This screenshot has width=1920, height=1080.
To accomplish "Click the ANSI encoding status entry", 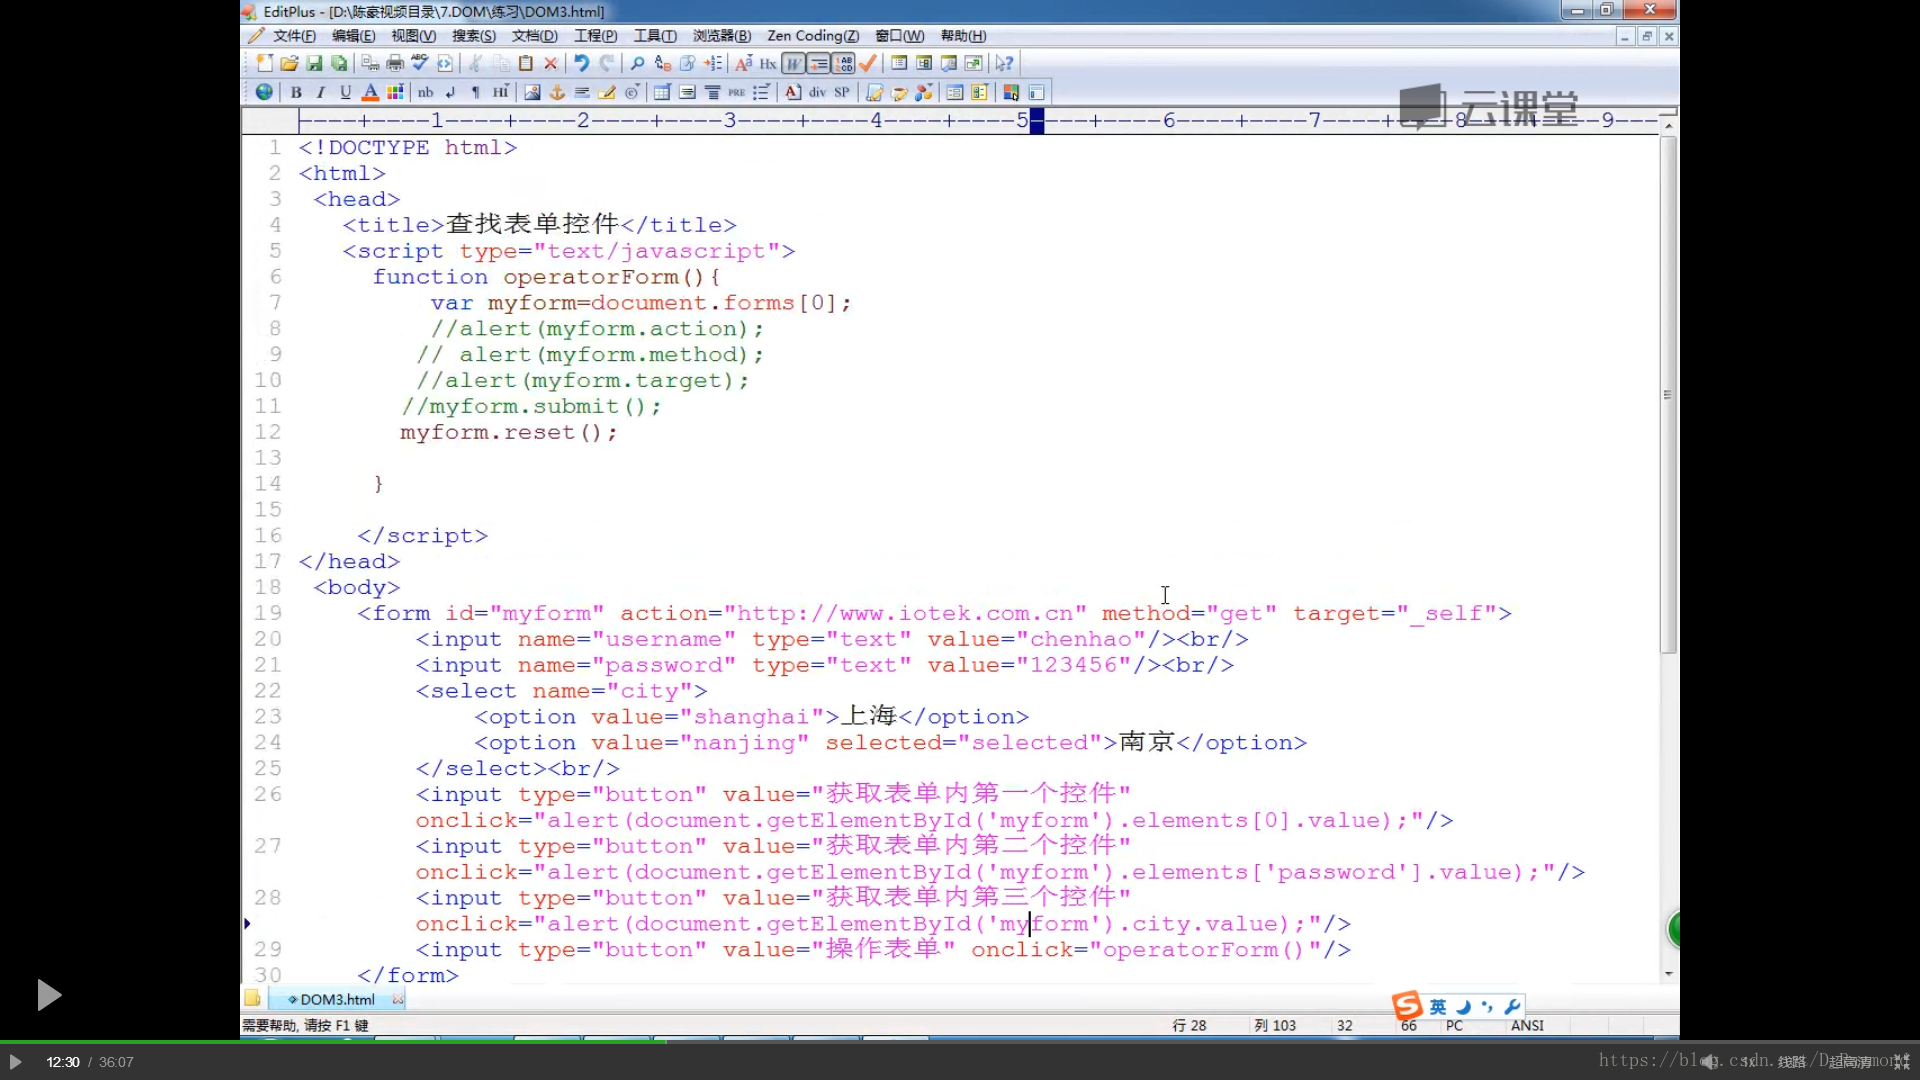I will [x=1527, y=1025].
